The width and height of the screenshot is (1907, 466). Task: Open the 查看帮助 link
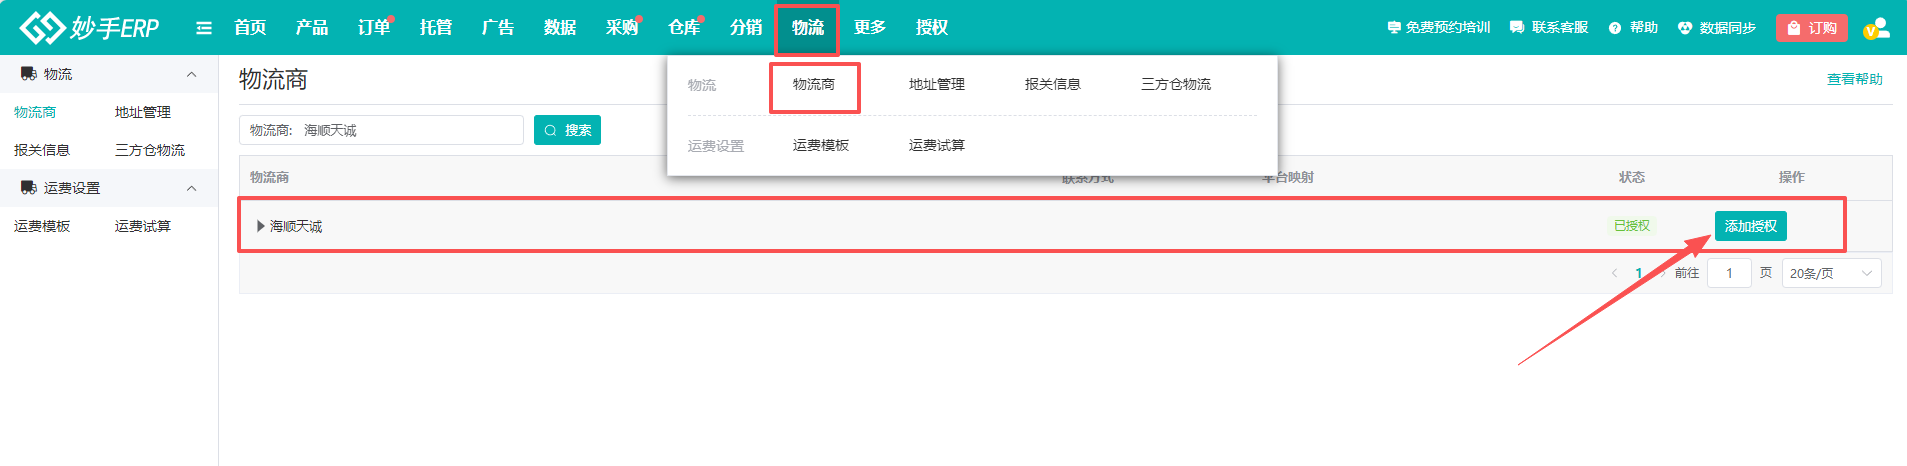click(1855, 79)
